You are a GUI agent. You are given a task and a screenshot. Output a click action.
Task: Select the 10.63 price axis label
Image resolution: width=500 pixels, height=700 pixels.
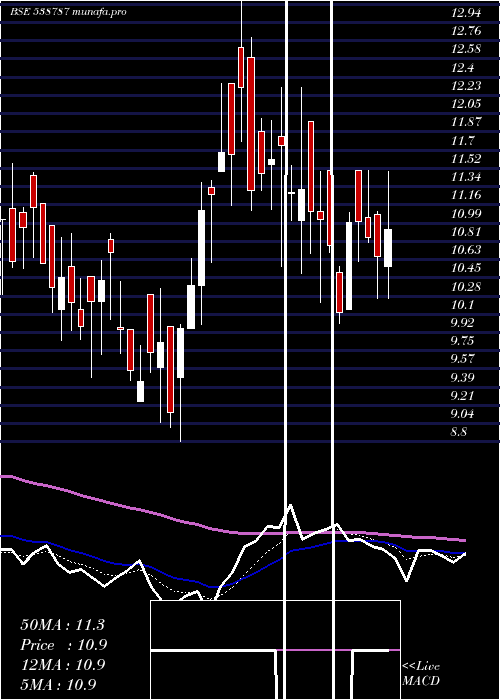tap(466, 250)
